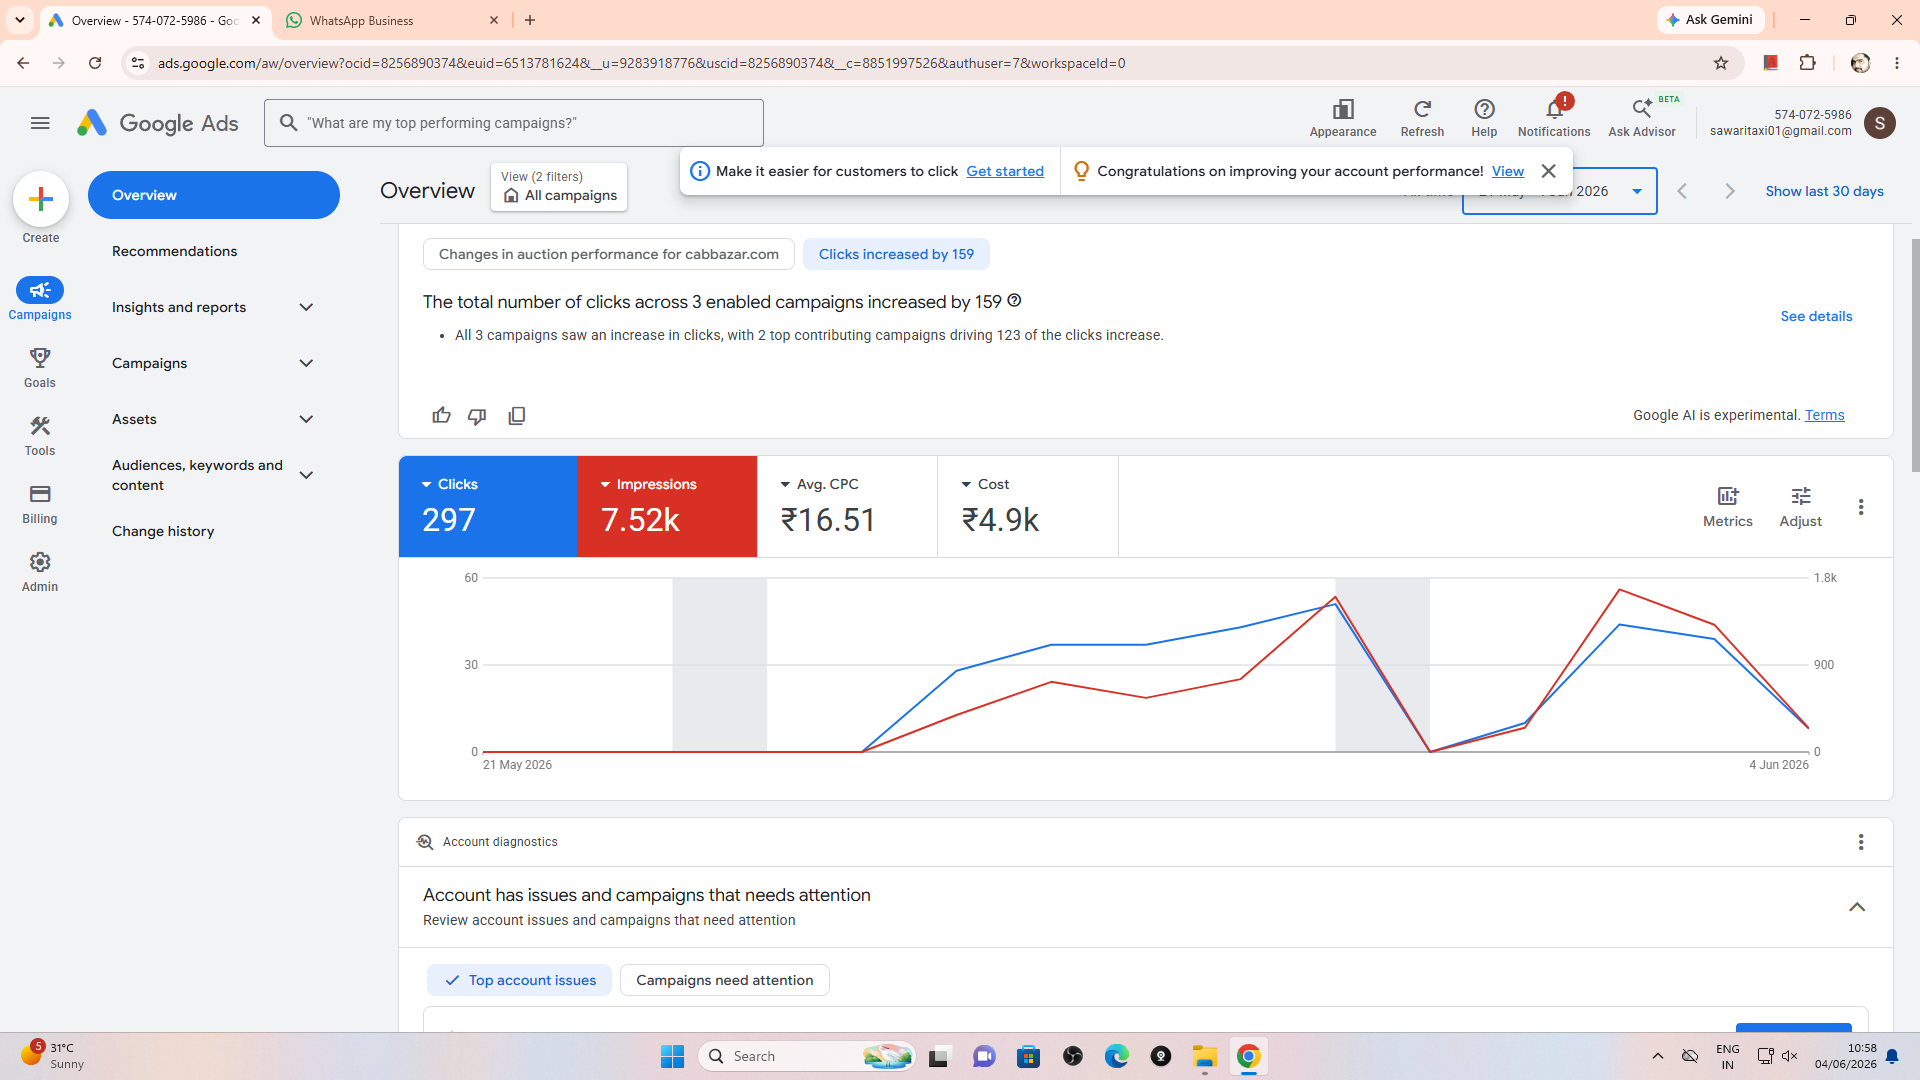
Task: Click the taskbar Search box
Action: pos(806,1056)
